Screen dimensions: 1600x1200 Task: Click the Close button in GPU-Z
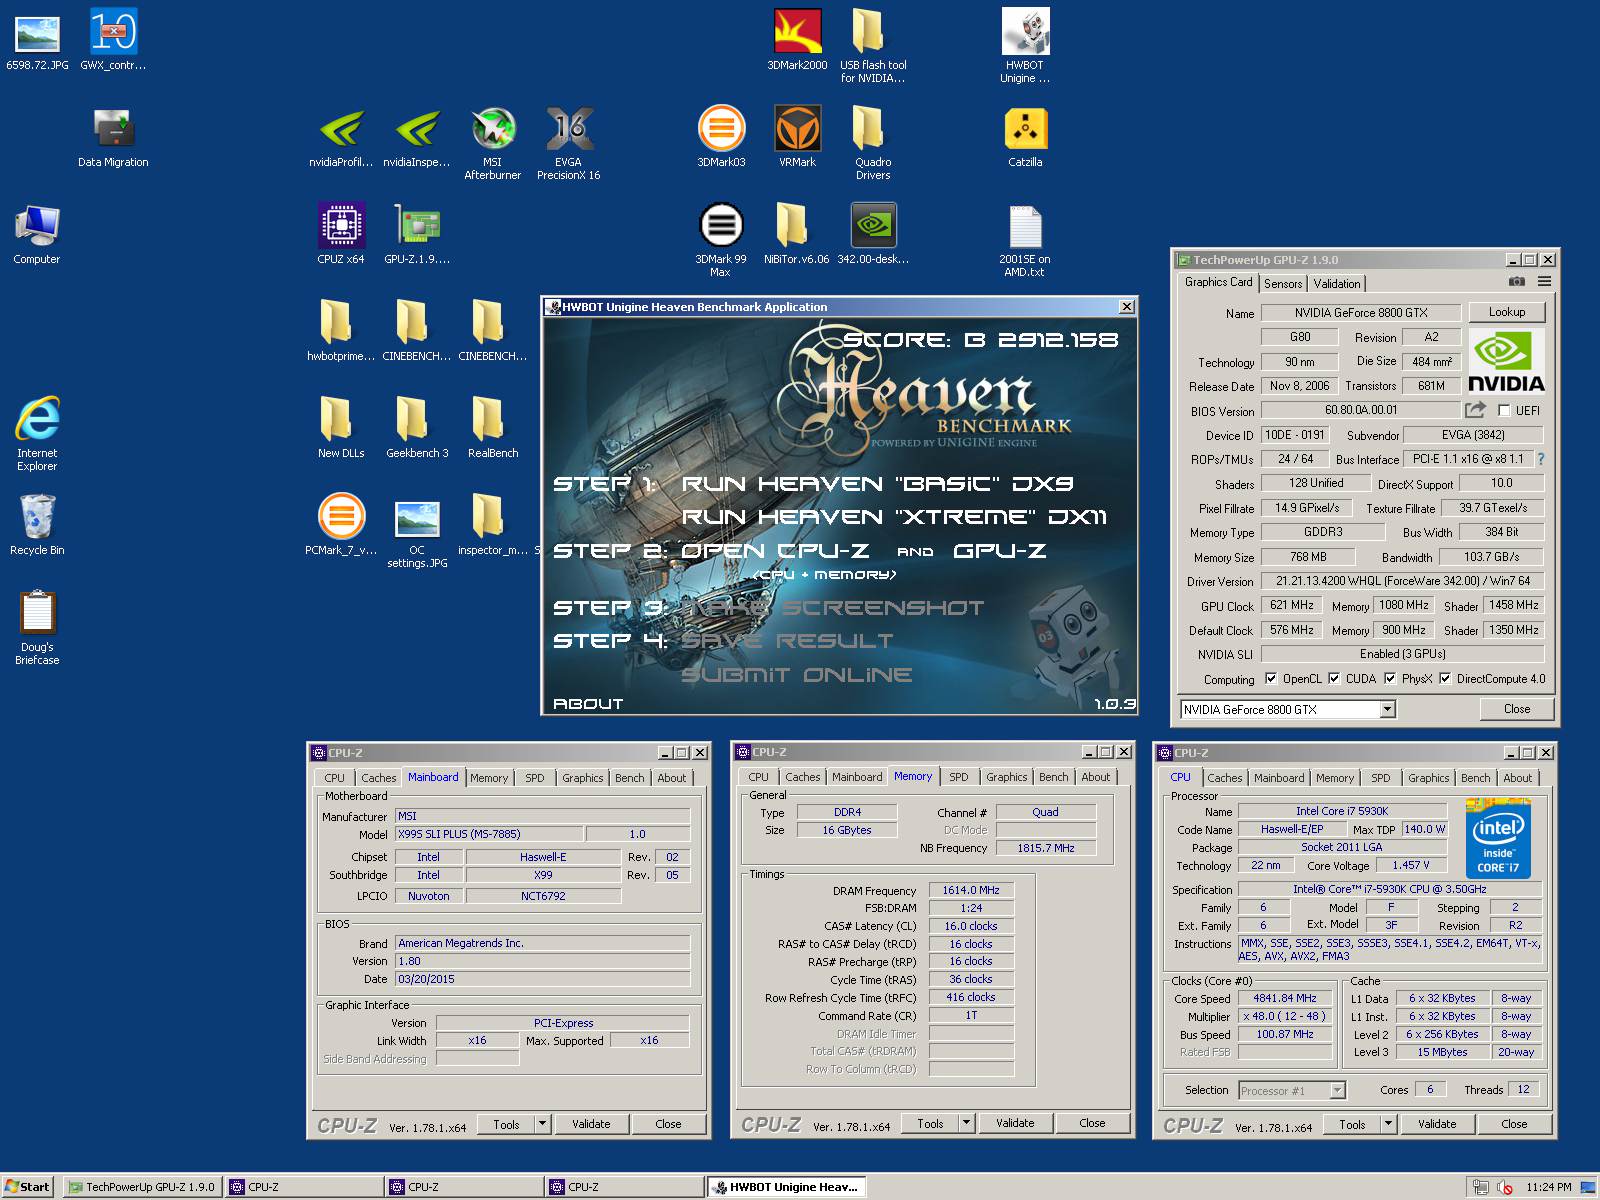pyautogui.click(x=1517, y=709)
